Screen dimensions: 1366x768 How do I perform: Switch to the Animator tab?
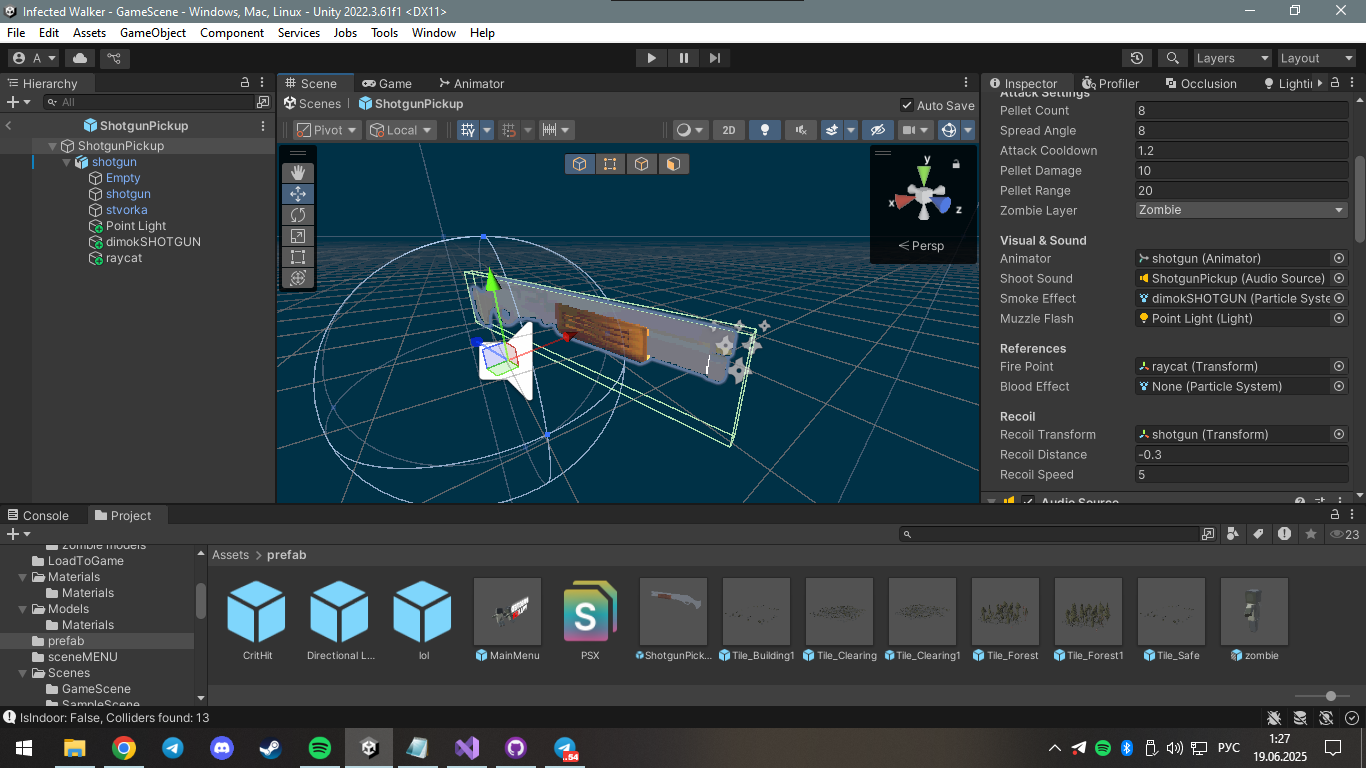[471, 83]
